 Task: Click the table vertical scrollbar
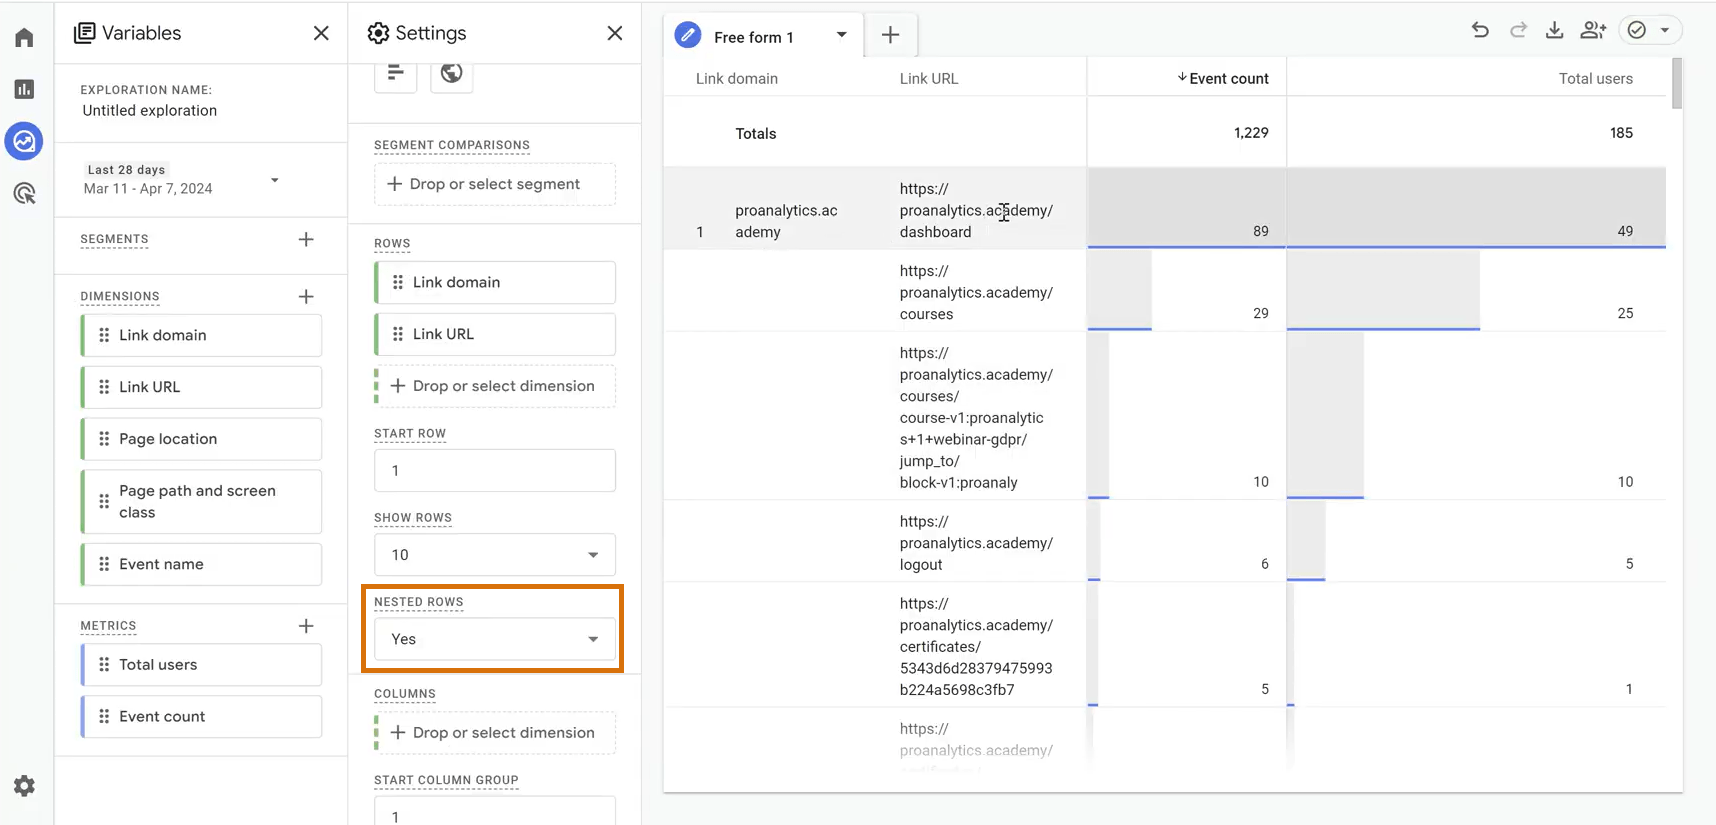pyautogui.click(x=1677, y=84)
